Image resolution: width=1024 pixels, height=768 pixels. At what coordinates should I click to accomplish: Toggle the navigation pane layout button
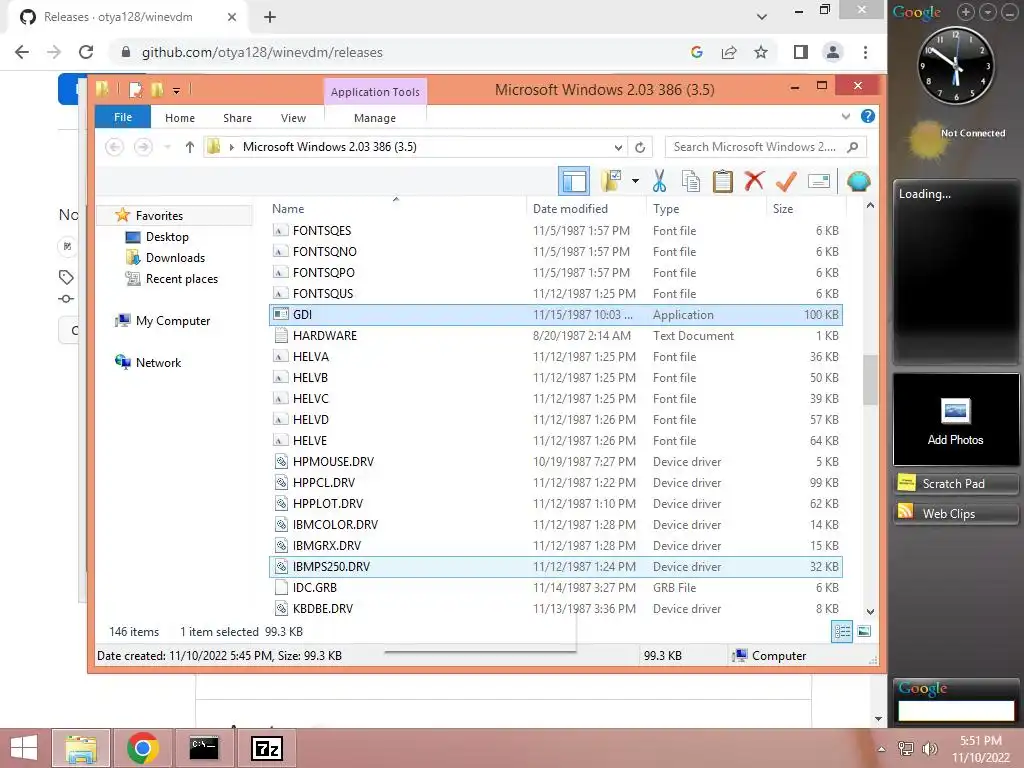click(x=574, y=182)
